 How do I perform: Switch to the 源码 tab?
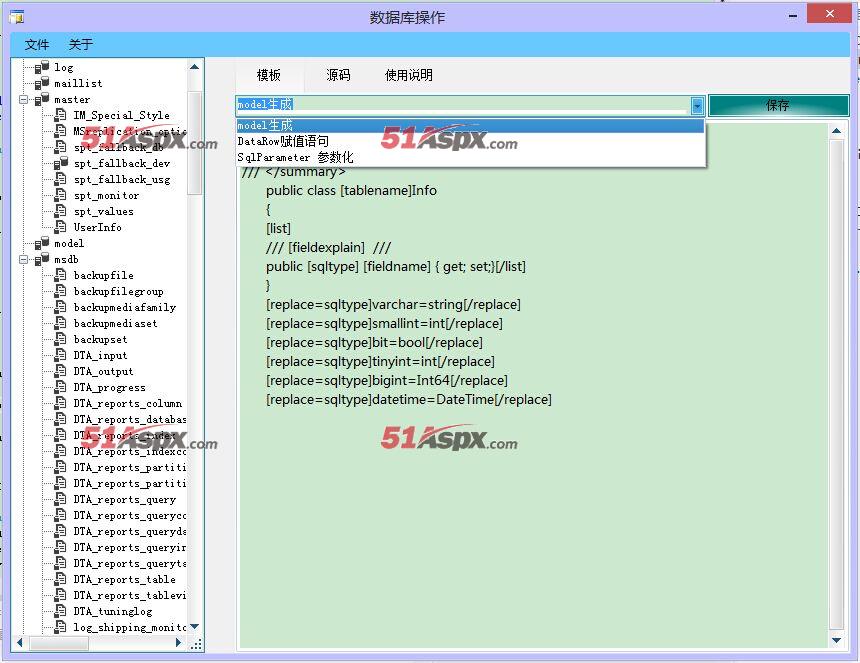pyautogui.click(x=338, y=75)
